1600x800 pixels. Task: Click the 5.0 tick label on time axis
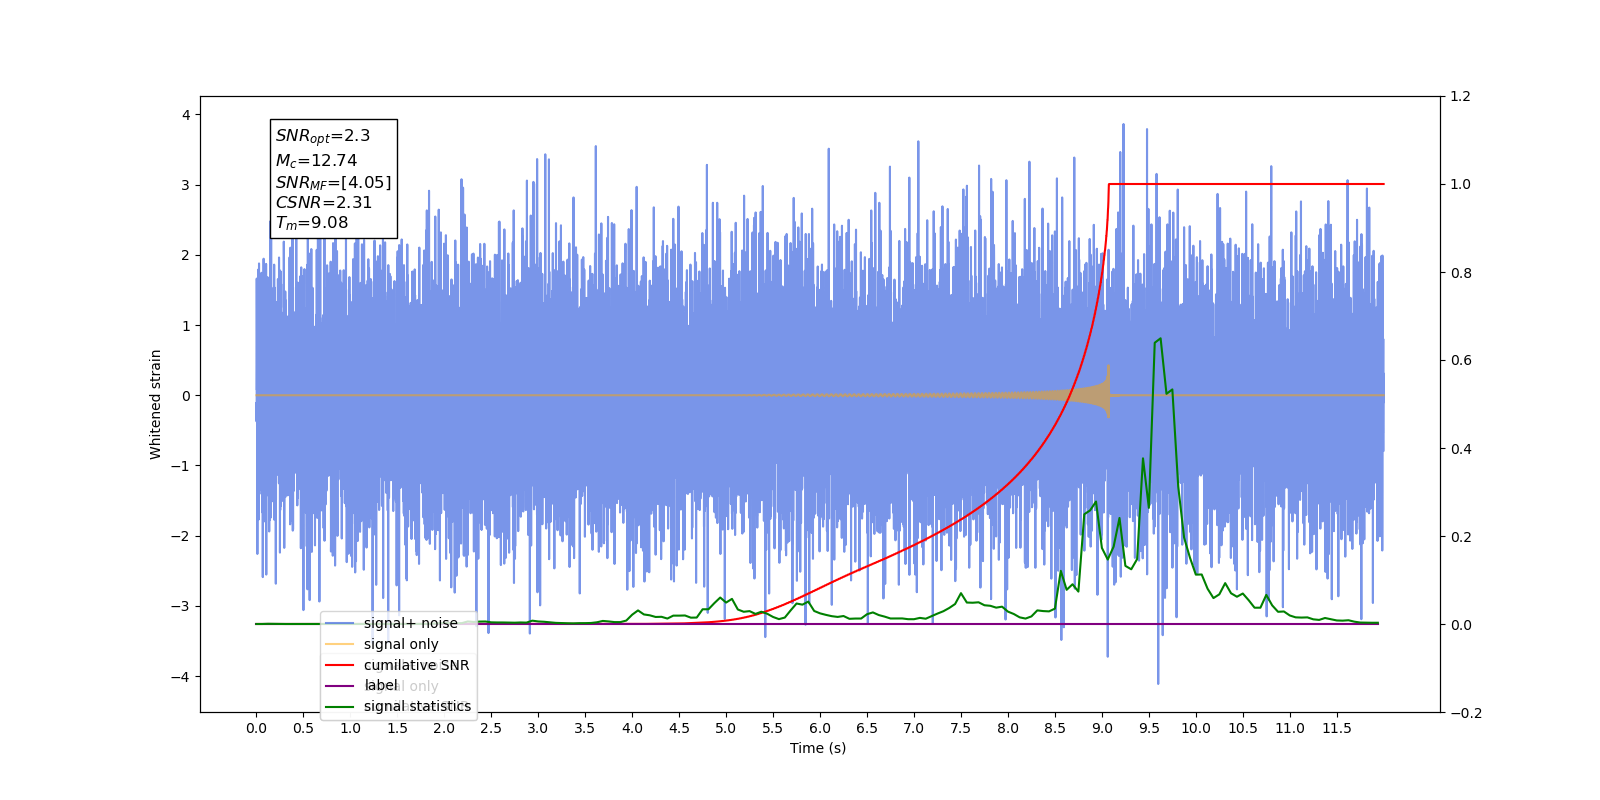click(726, 728)
